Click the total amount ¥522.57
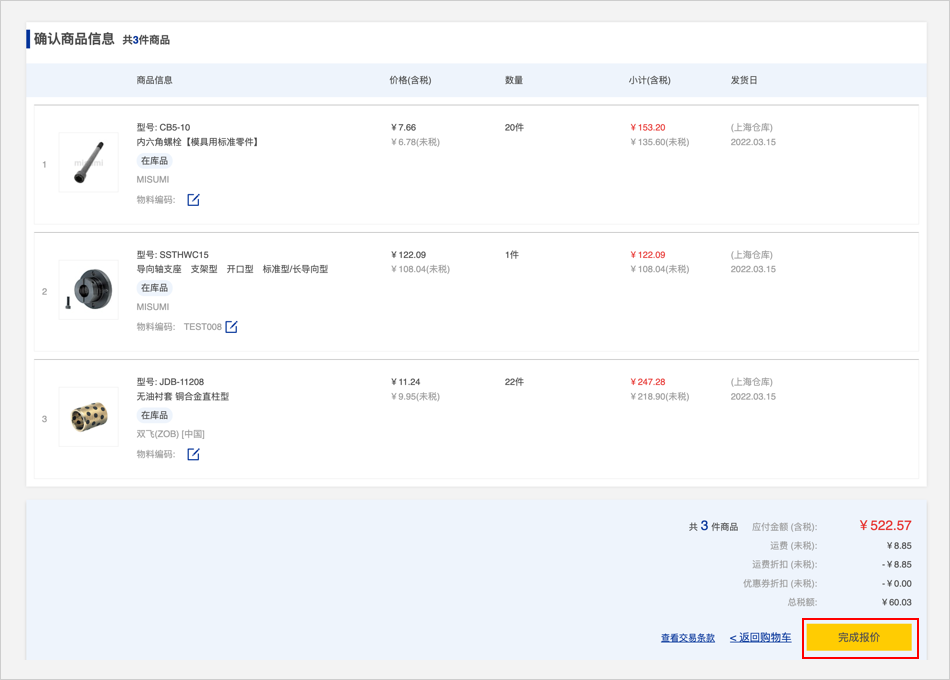This screenshot has height=680, width=950. point(885,526)
